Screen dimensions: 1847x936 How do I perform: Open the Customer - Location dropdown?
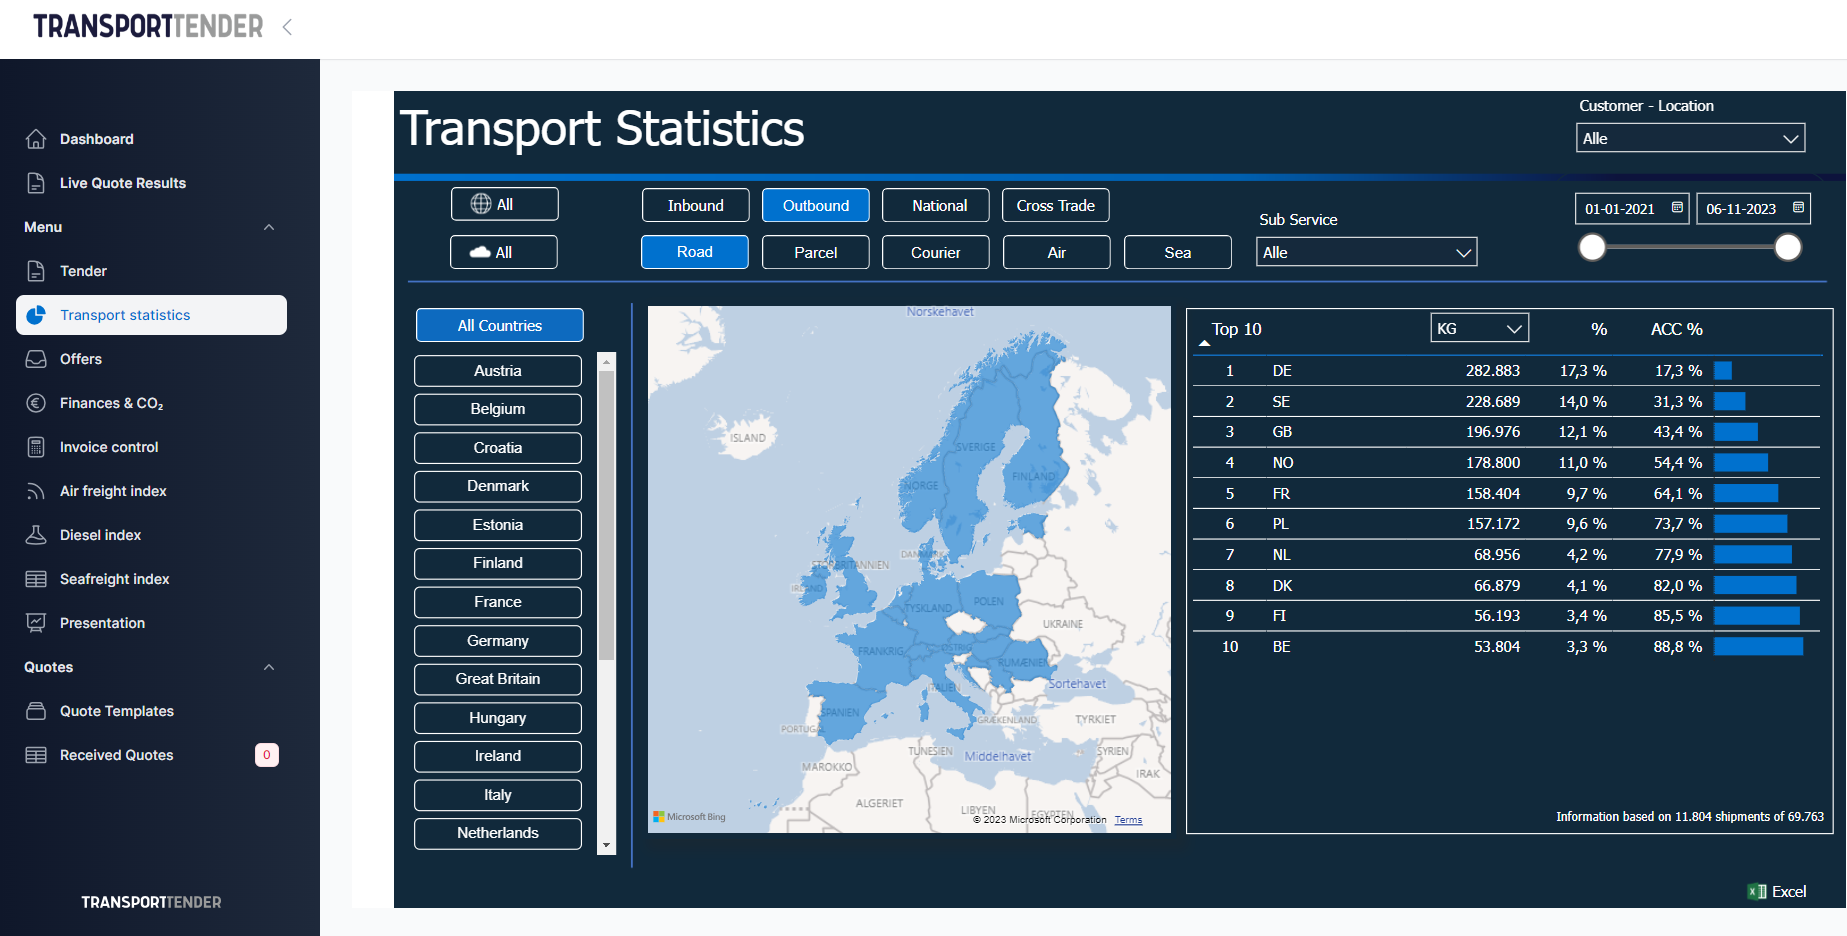1690,139
